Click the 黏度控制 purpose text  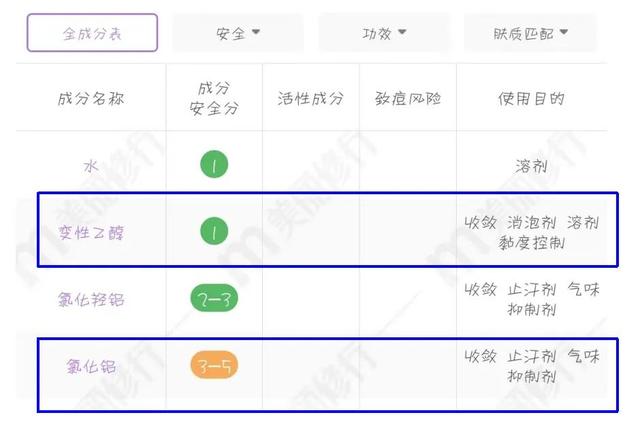[x=531, y=243]
